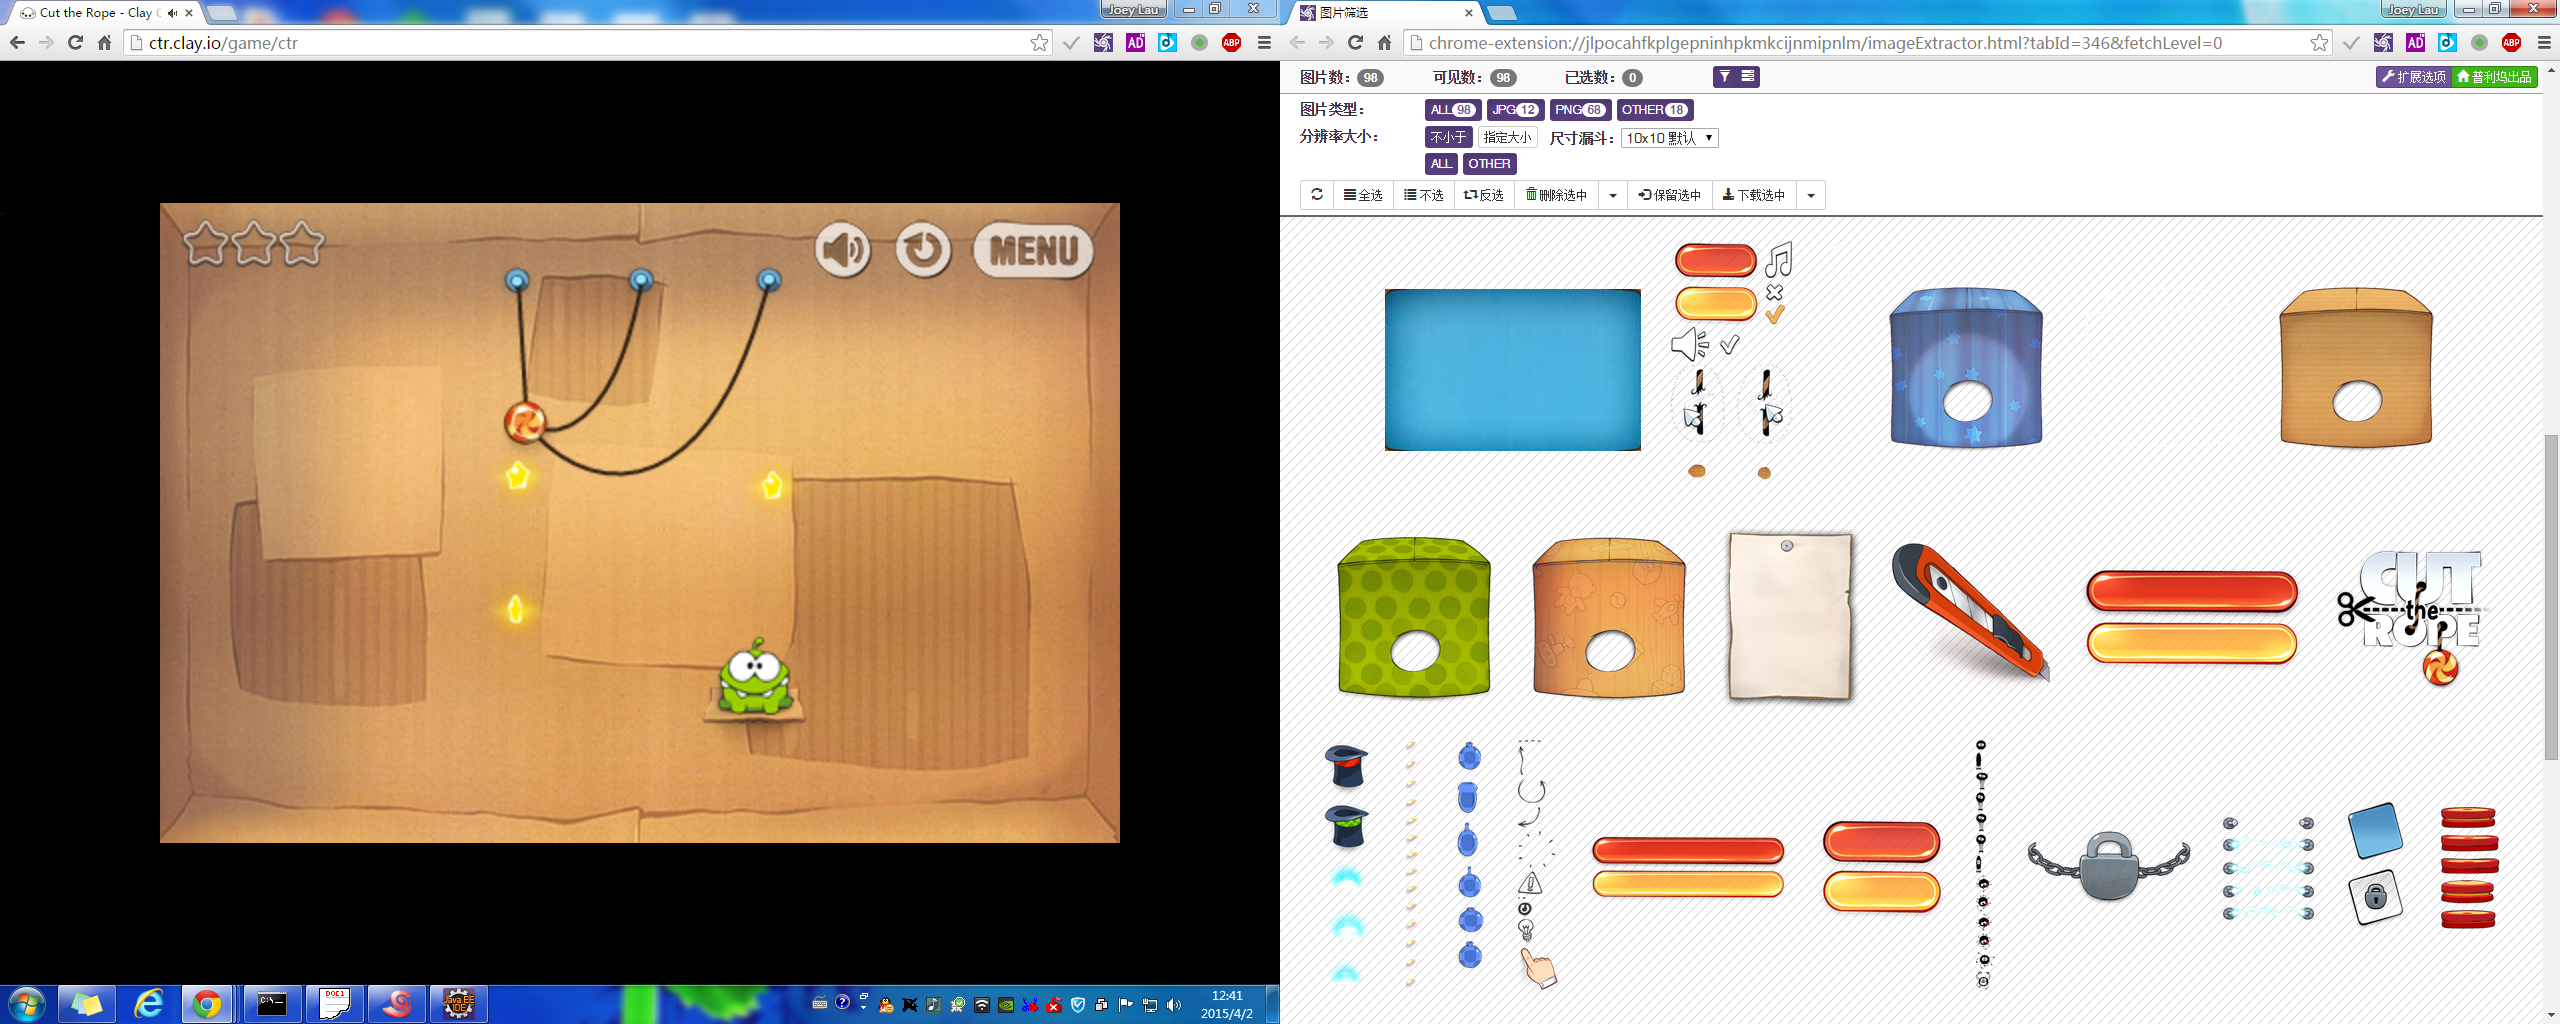Viewport: 2560px width, 1024px height.
Task: Click 删除选中 delete selected
Action: pos(1556,195)
